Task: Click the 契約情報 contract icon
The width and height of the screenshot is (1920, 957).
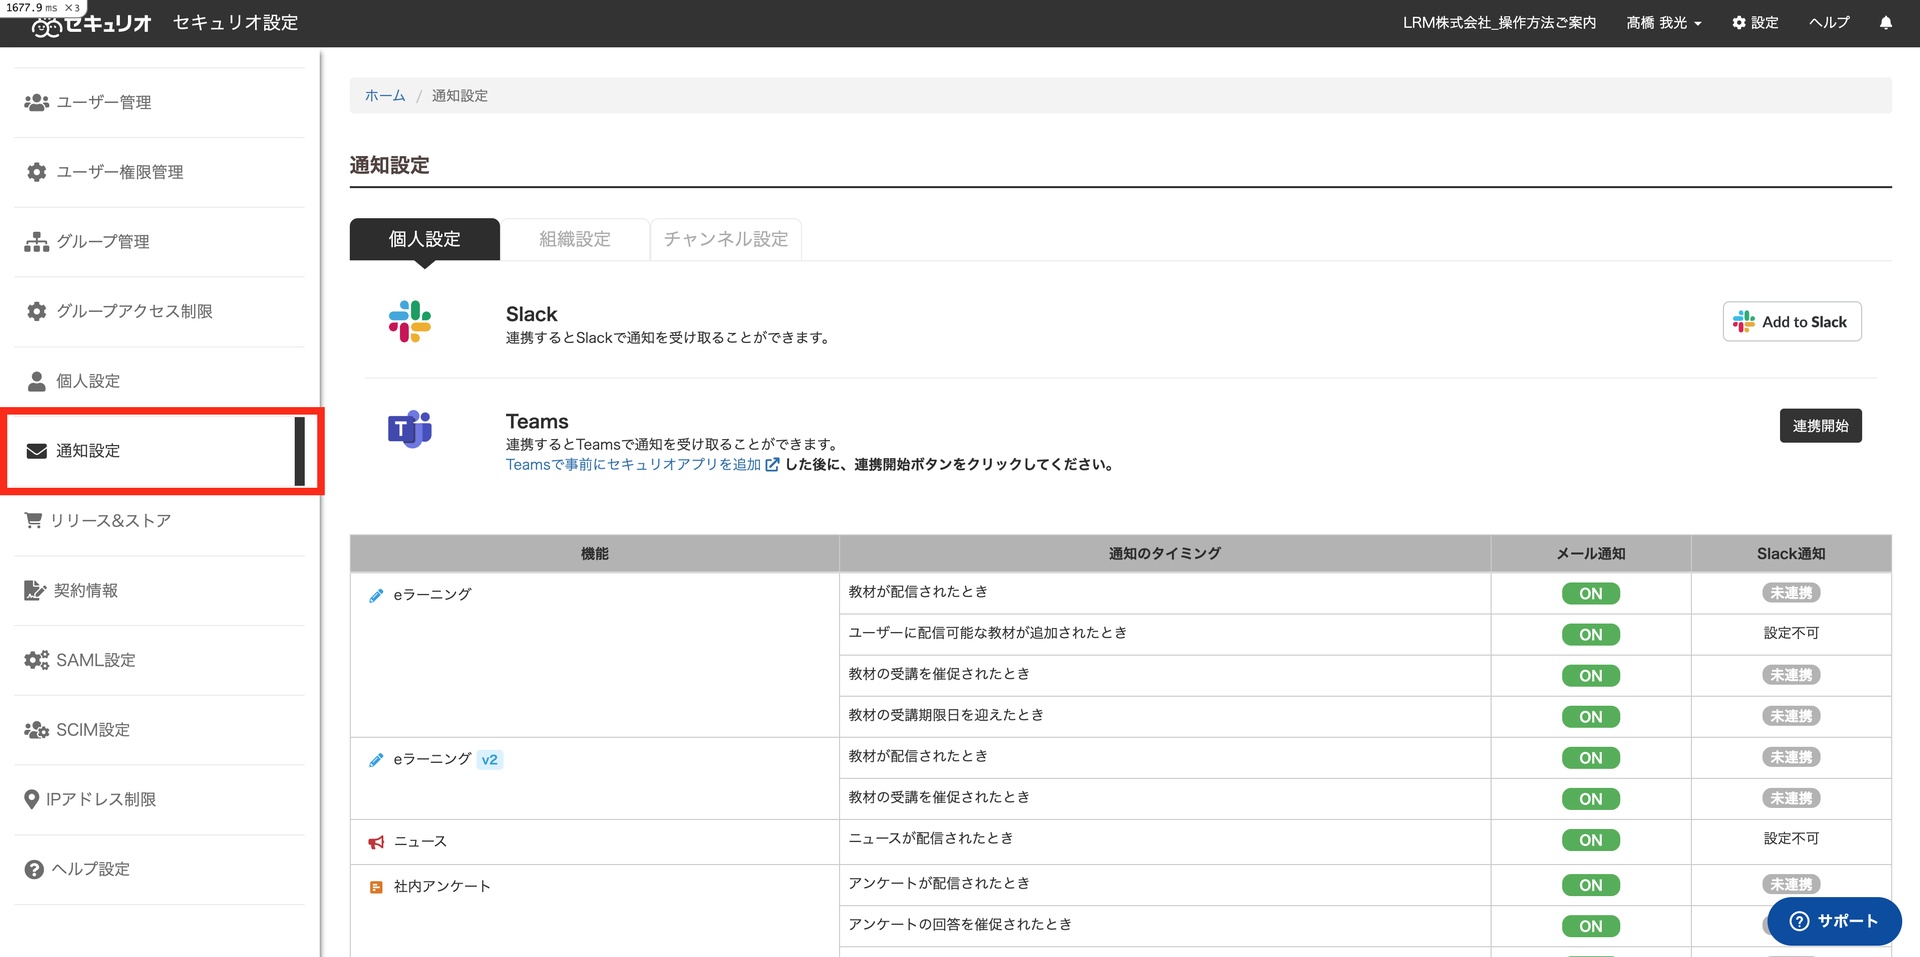Action: point(35,590)
